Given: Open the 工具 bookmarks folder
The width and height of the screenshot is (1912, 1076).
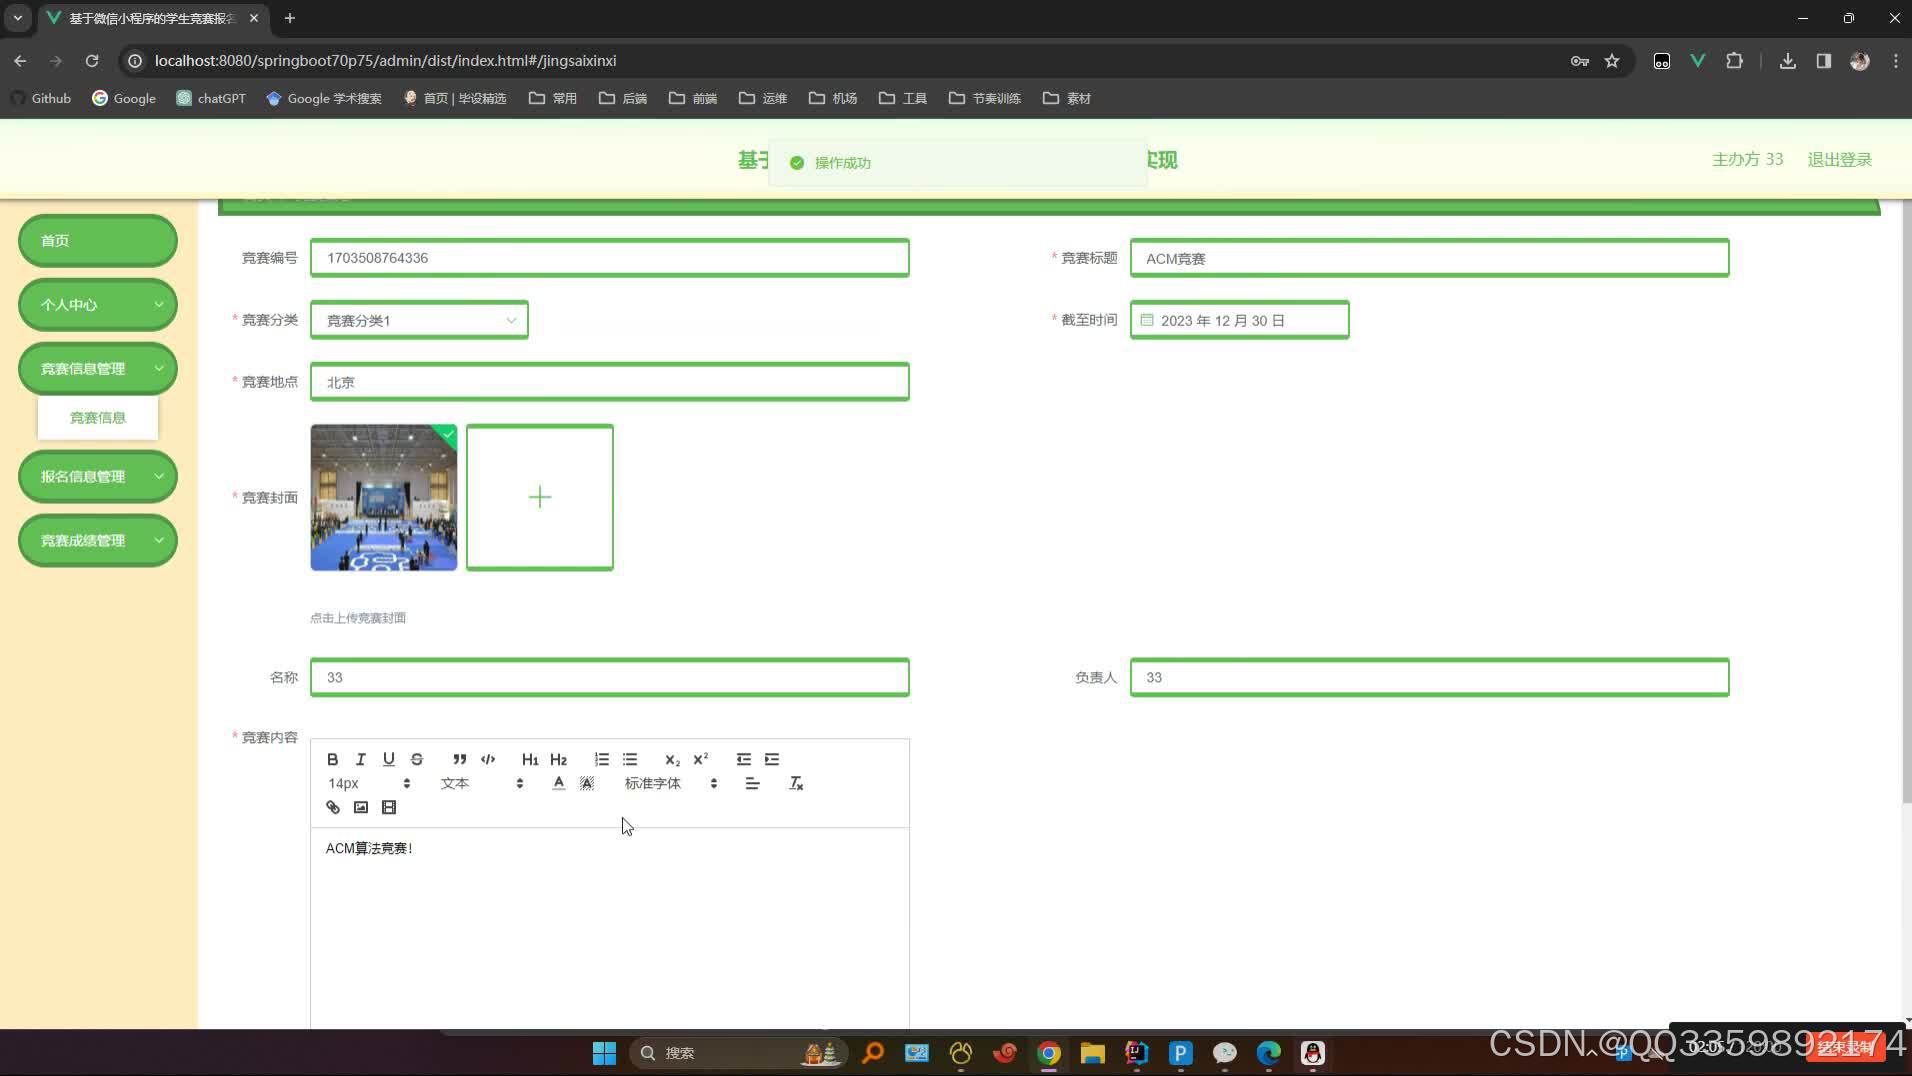Looking at the screenshot, I should (x=903, y=98).
